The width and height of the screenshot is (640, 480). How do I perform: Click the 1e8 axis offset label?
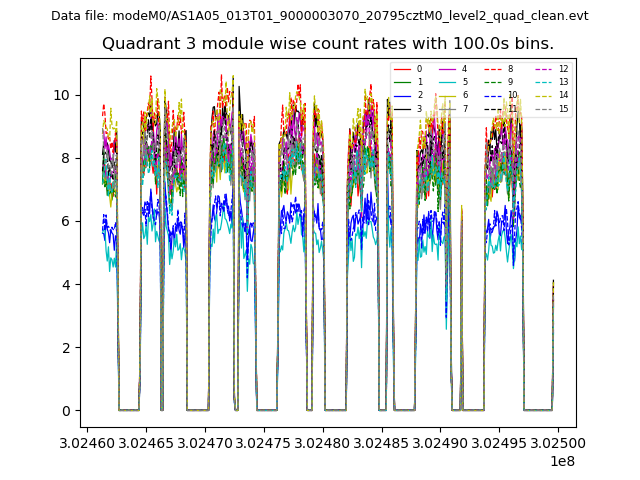coord(562,461)
